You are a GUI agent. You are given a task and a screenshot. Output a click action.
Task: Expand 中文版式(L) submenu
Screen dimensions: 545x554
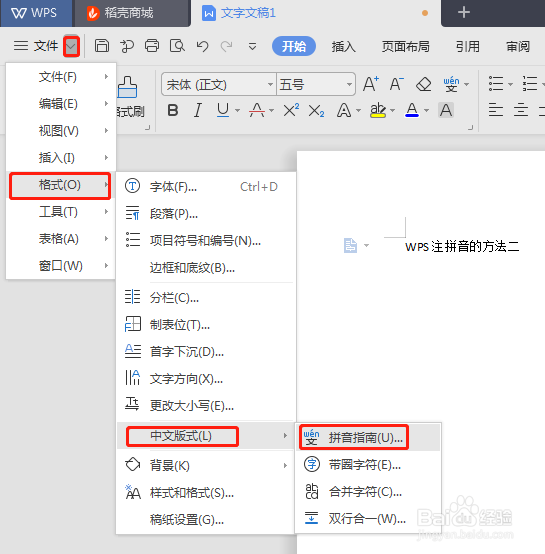tap(206, 436)
